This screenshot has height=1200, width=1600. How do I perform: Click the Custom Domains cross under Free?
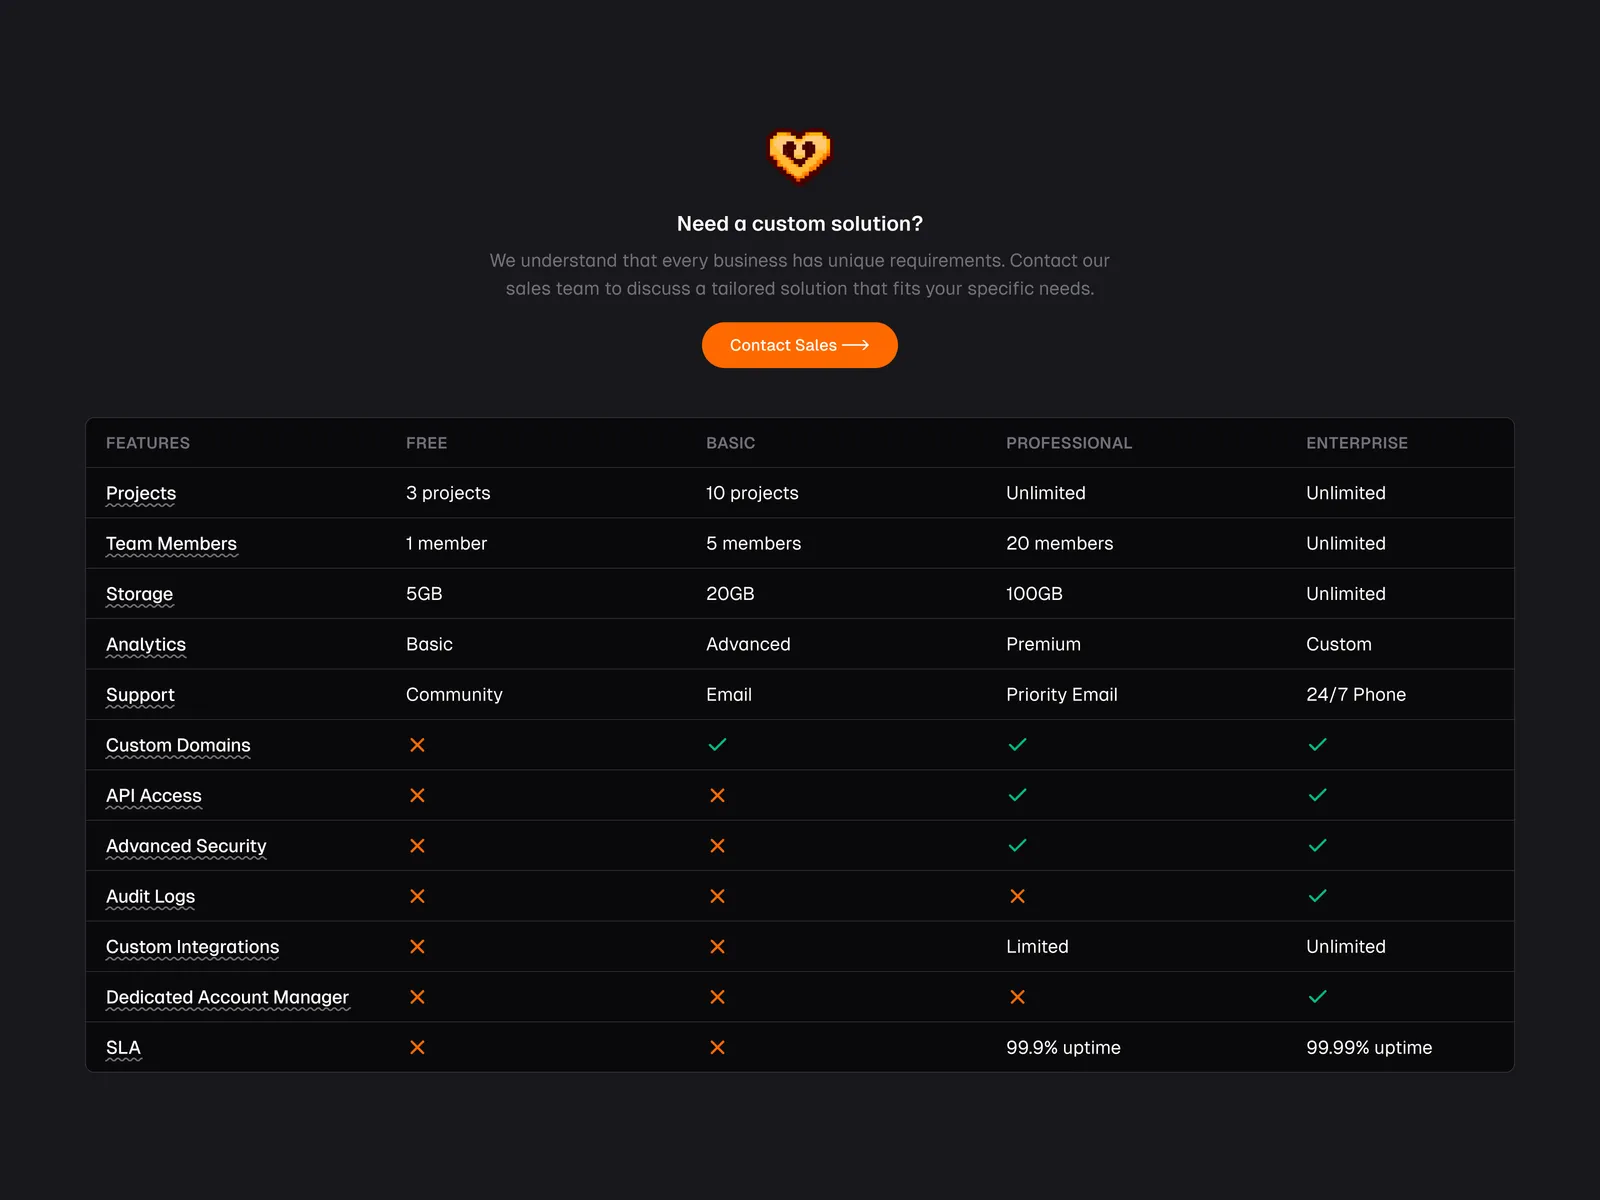pyautogui.click(x=417, y=745)
